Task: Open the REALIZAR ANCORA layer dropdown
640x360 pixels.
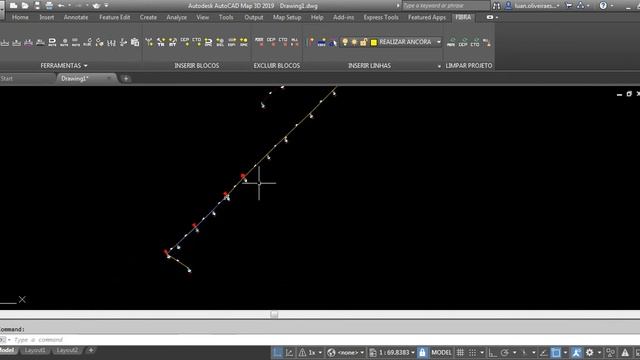Action: [439, 42]
